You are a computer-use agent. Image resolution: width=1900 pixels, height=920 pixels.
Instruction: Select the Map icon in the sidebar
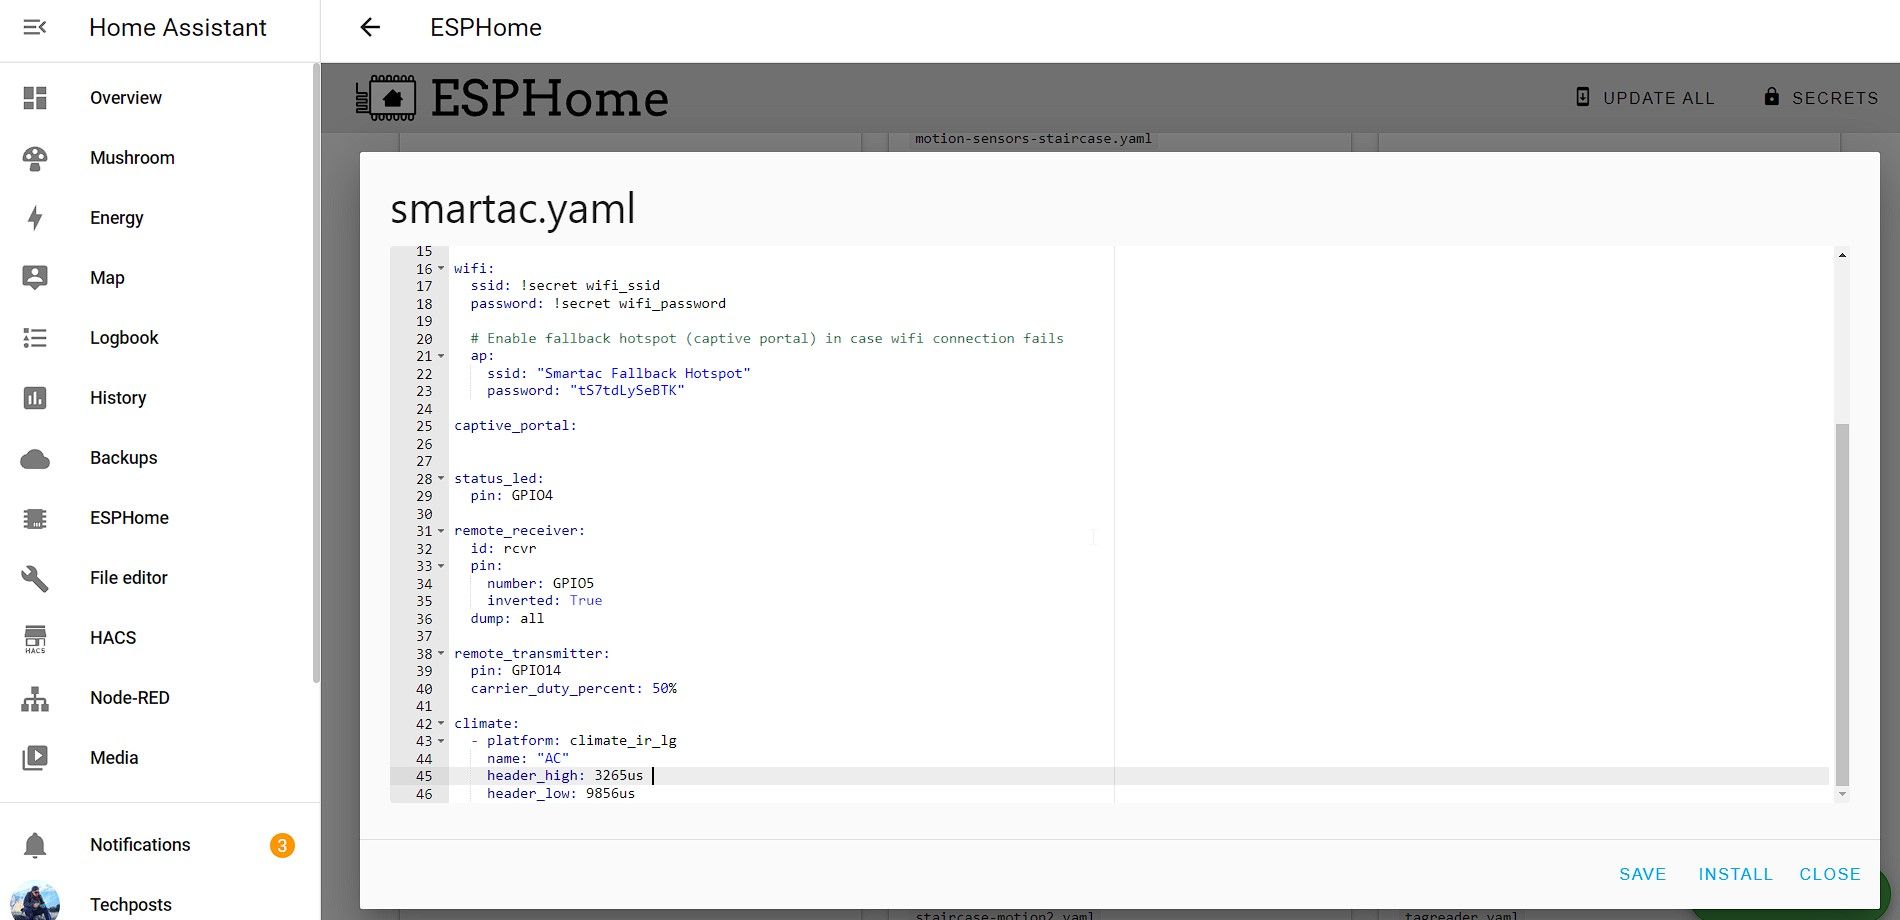pos(35,278)
